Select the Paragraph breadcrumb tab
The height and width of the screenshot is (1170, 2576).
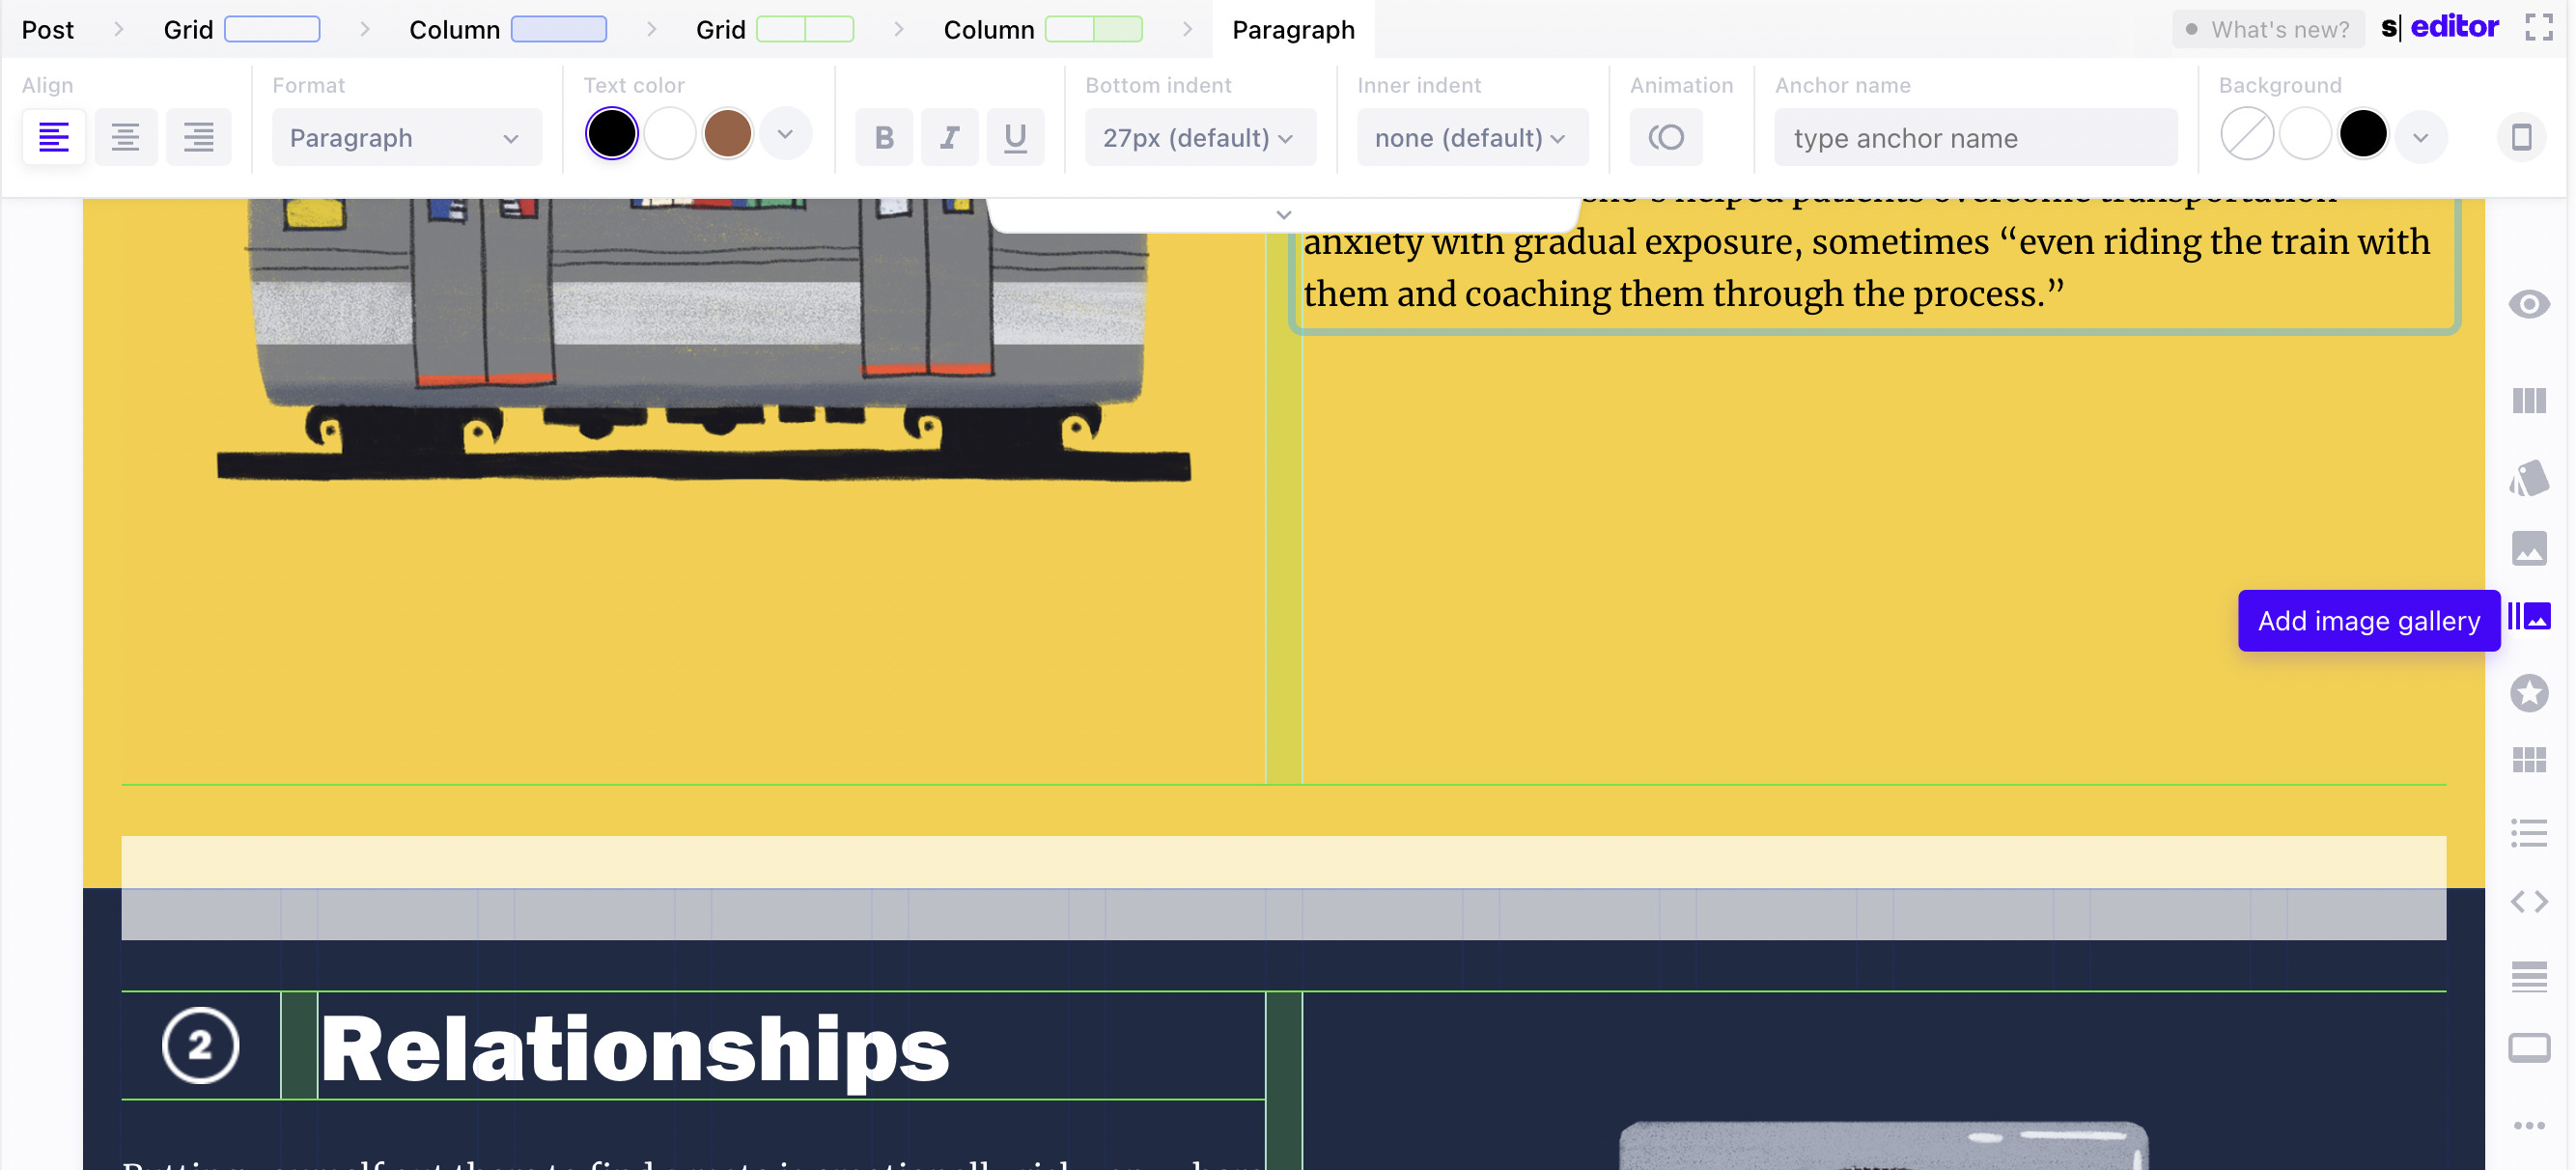coord(1292,30)
